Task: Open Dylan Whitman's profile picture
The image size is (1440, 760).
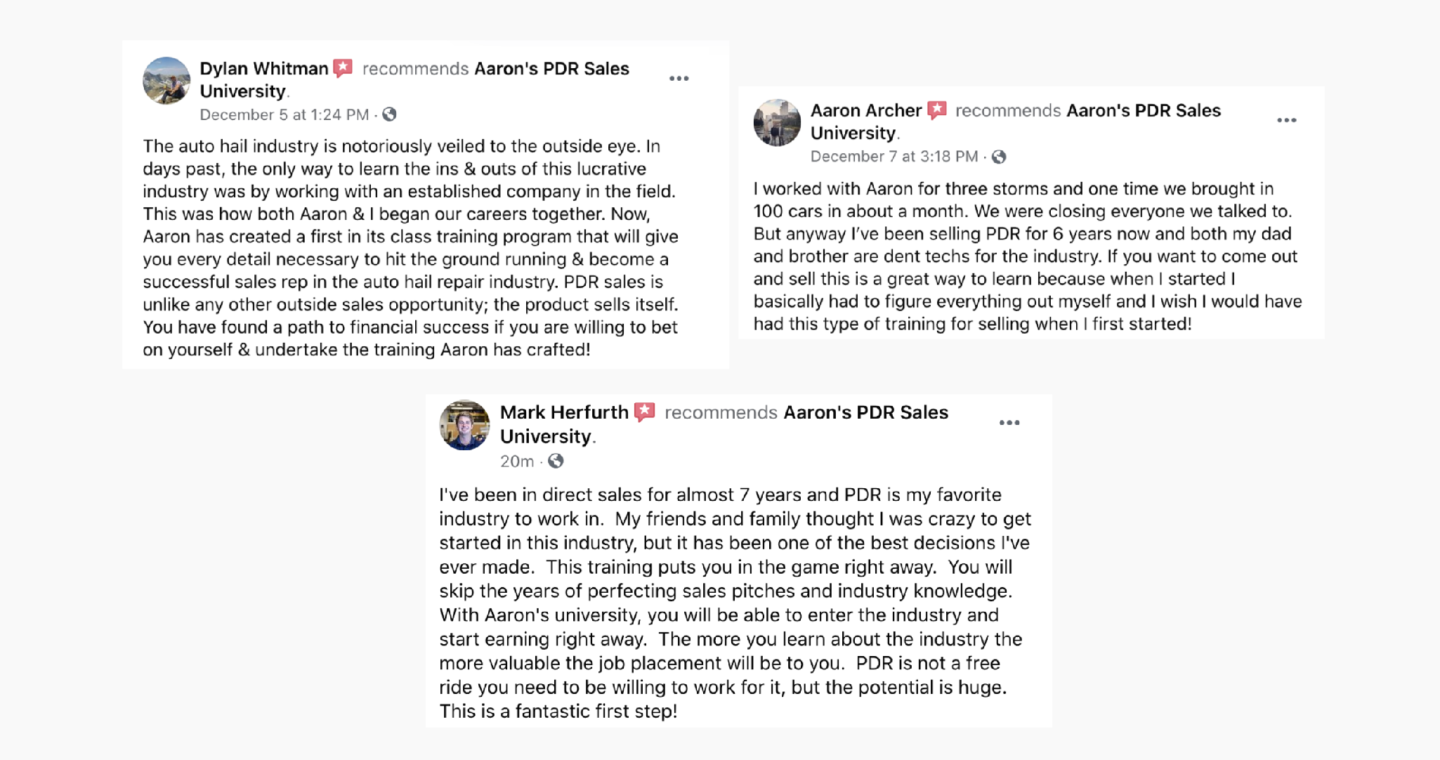Action: (x=167, y=81)
